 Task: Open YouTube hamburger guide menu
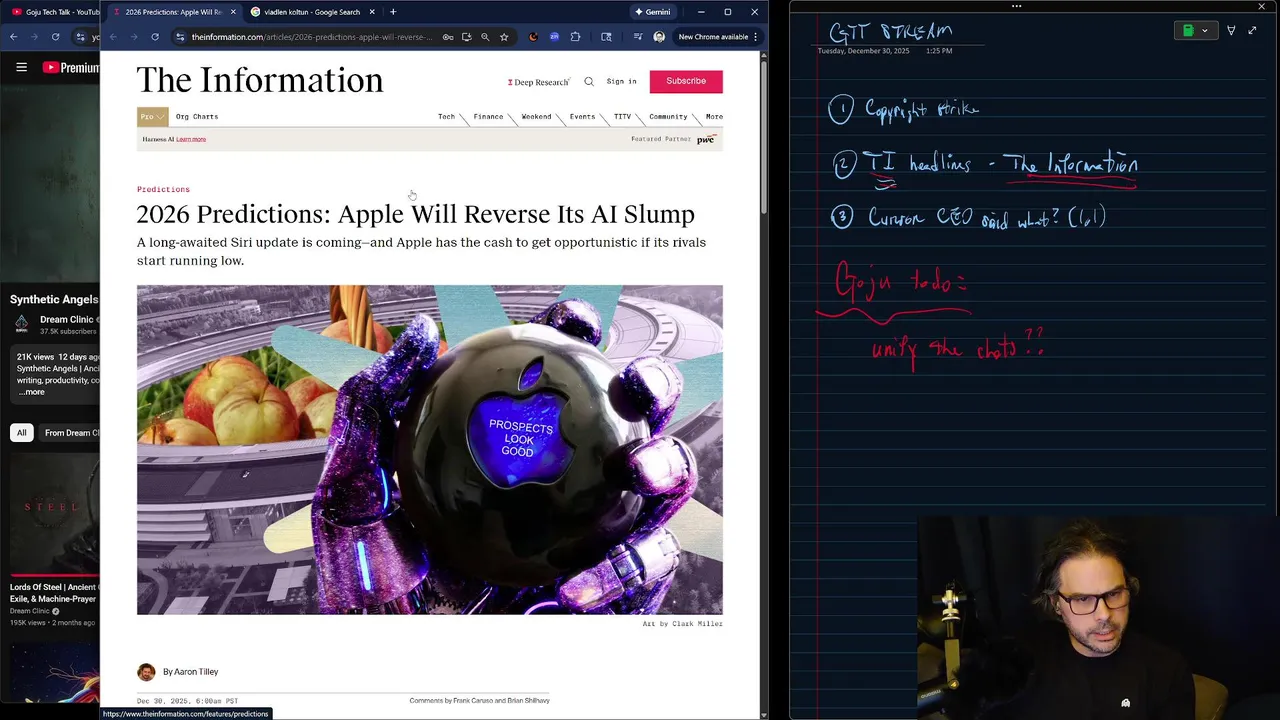point(21,67)
